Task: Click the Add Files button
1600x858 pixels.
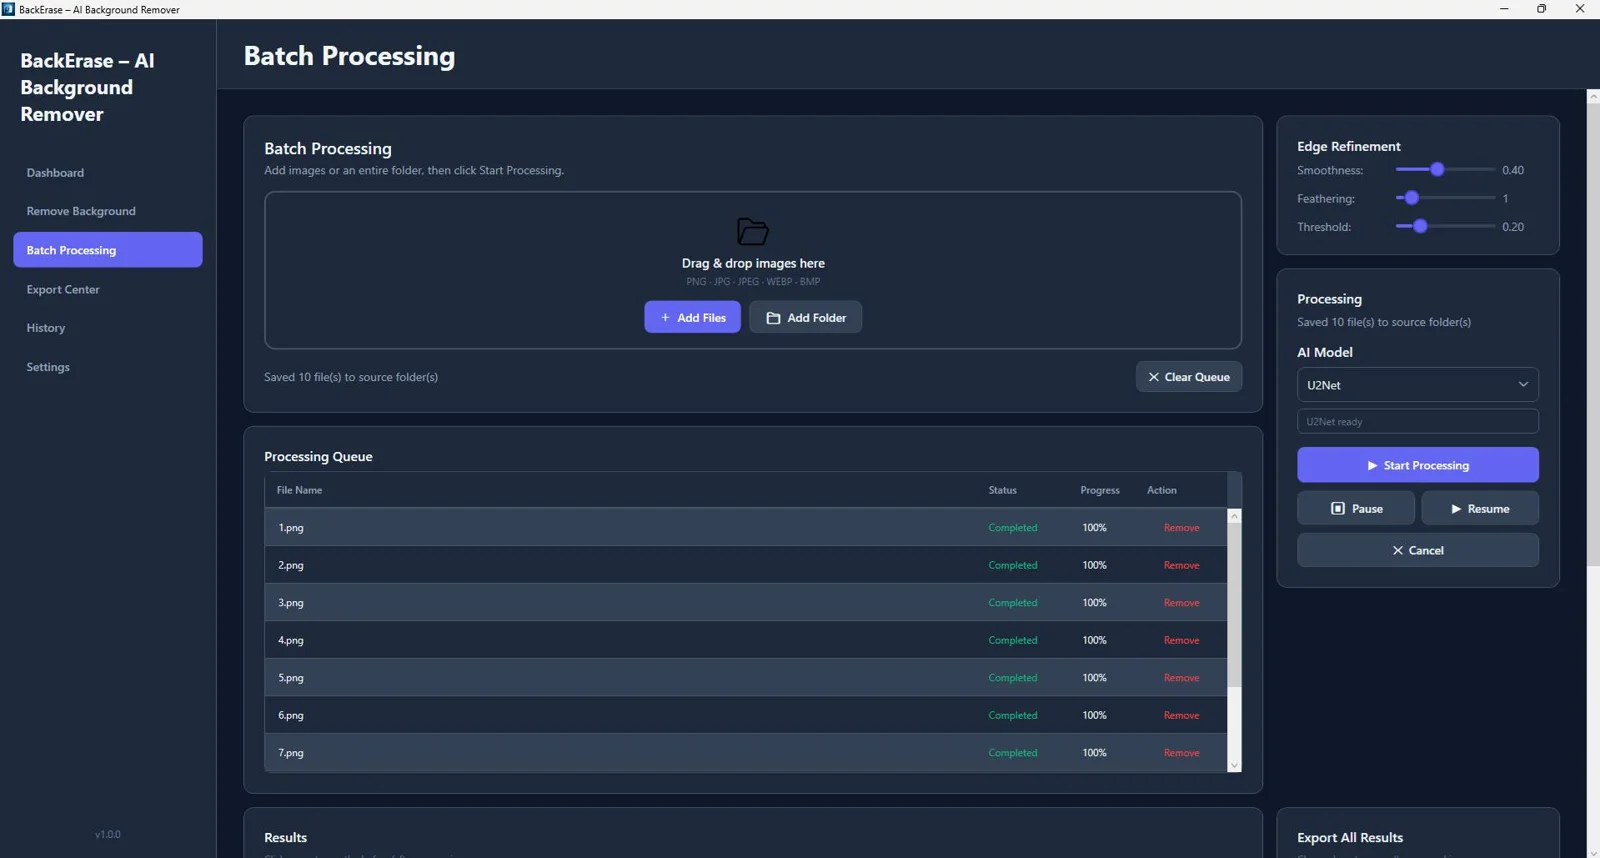Action: (x=692, y=317)
